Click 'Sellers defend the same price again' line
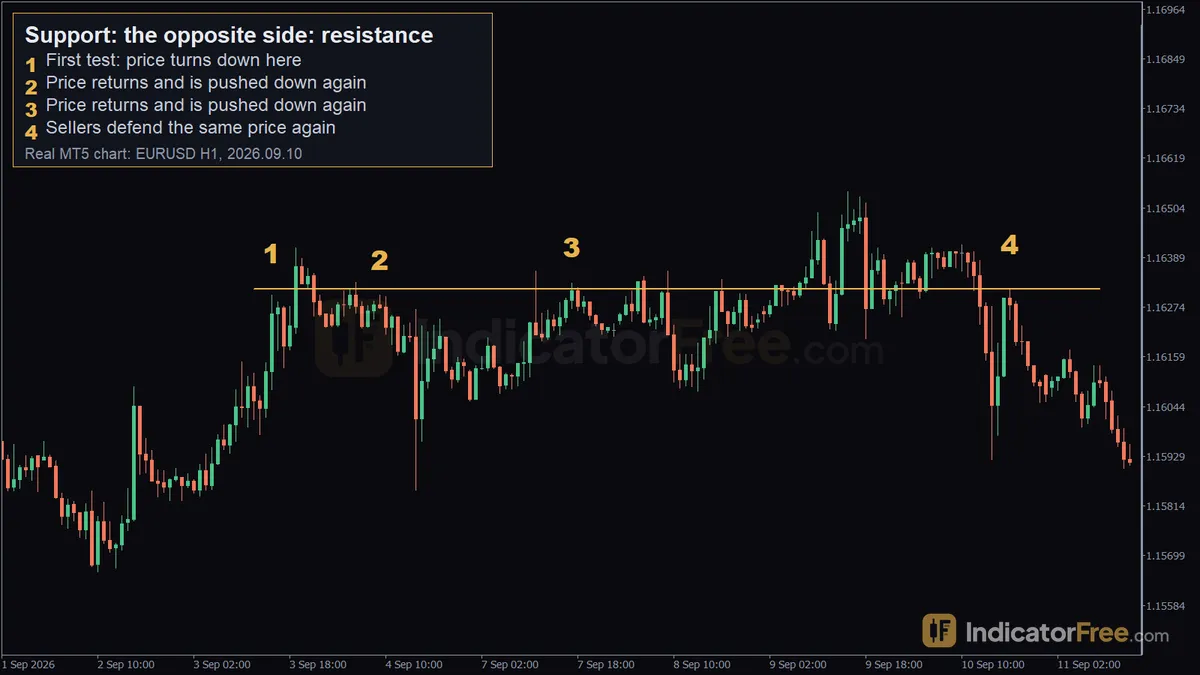 (x=191, y=128)
